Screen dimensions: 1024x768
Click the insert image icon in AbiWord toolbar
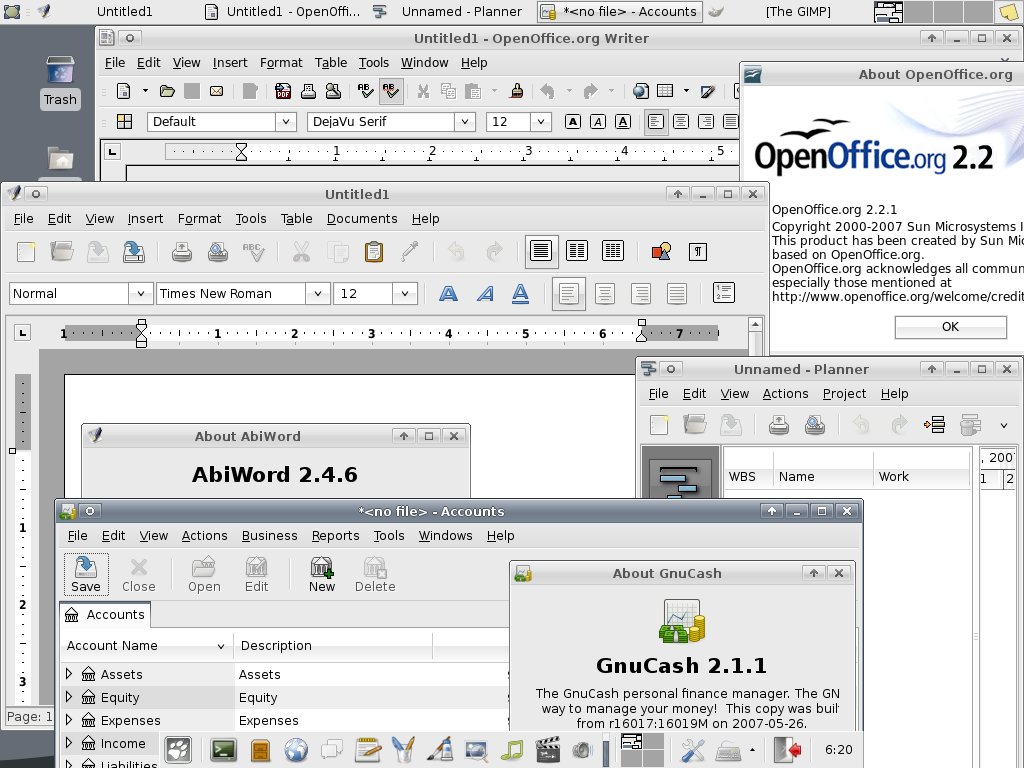click(662, 251)
